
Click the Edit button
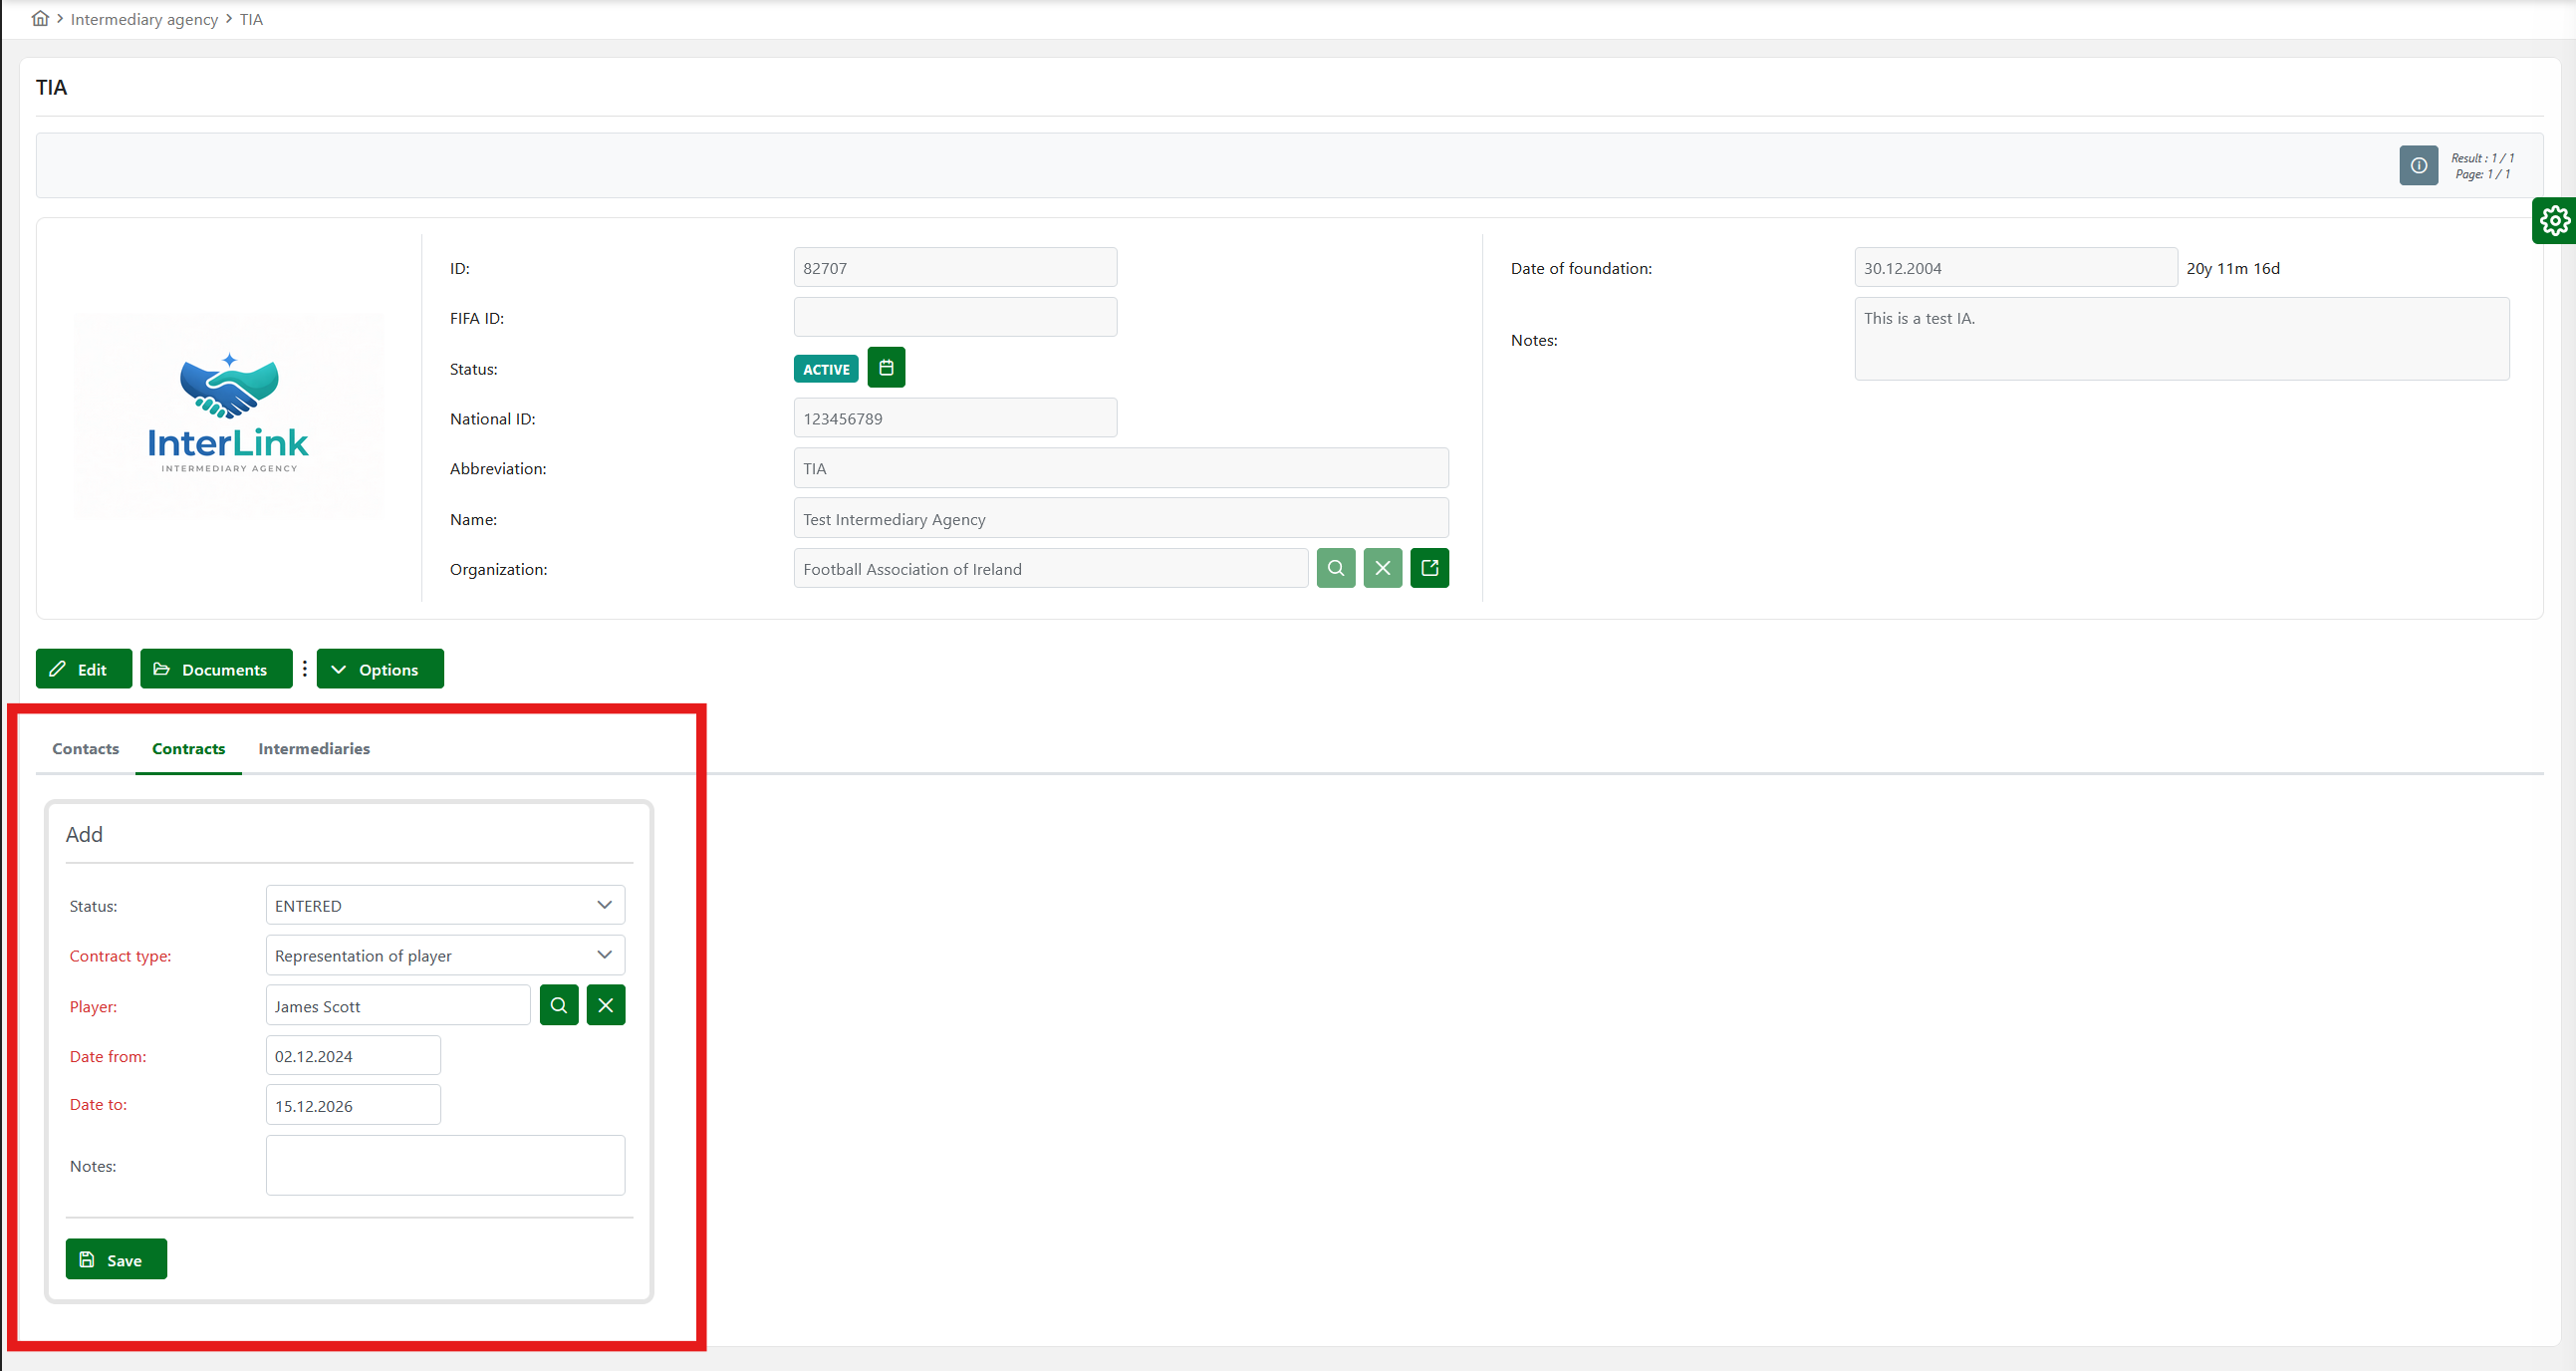coord(83,669)
